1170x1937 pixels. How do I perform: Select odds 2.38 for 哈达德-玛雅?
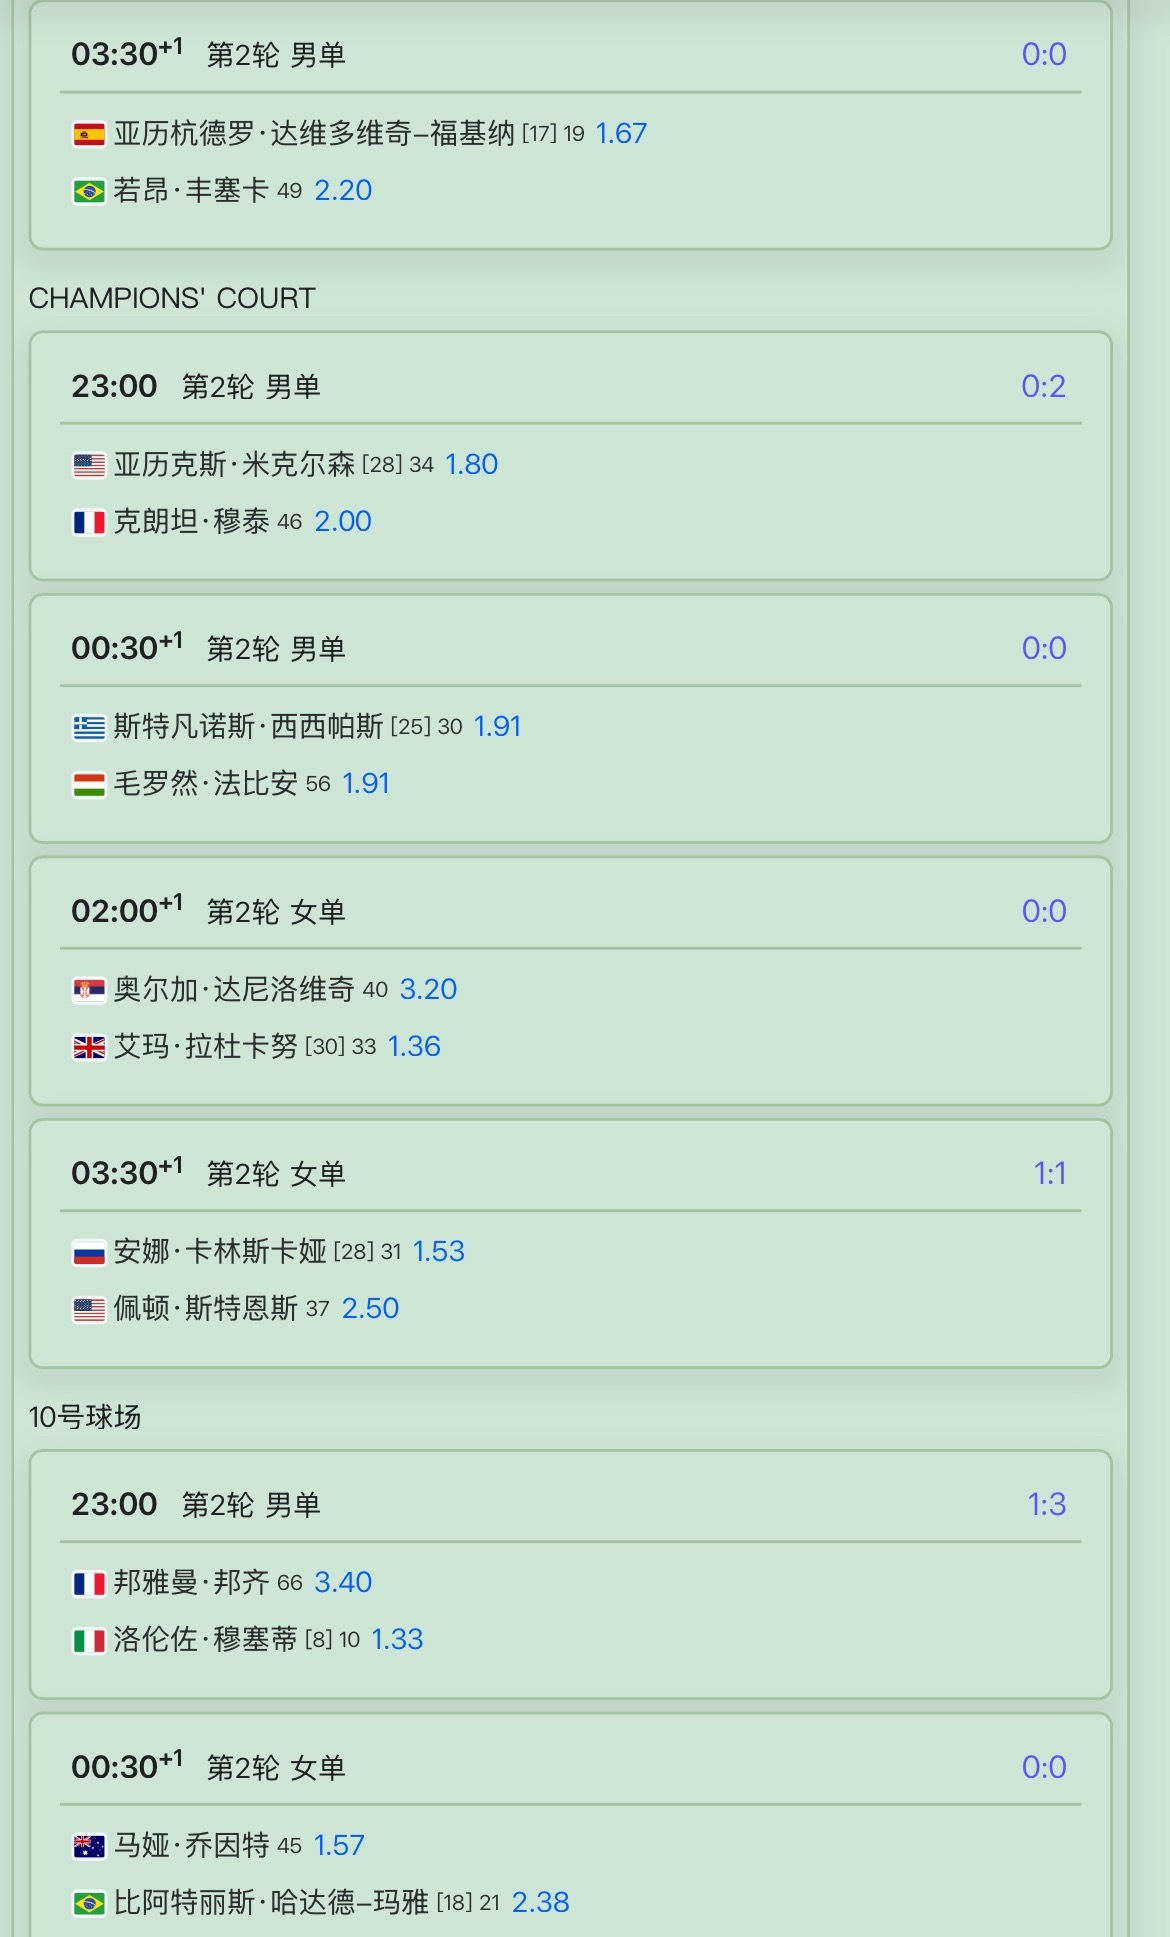[540, 1902]
